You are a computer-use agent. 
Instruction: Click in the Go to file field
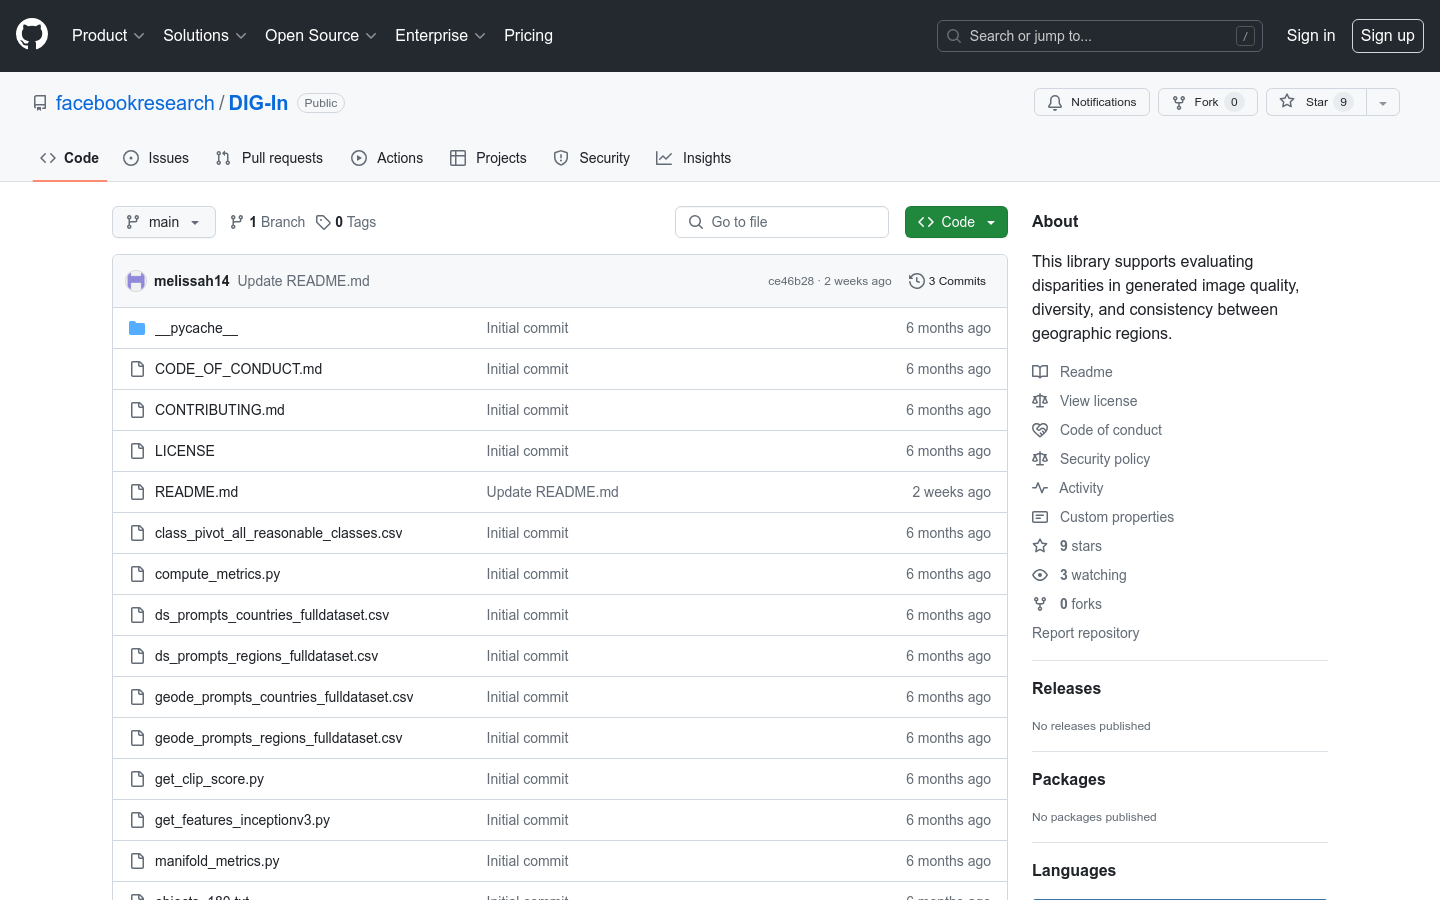pos(782,222)
